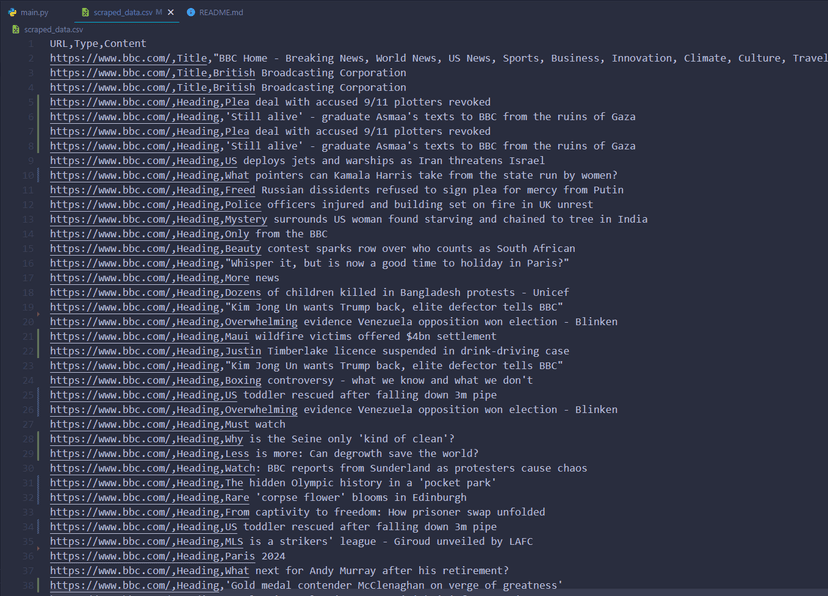Image resolution: width=828 pixels, height=596 pixels.
Task: Click the URL on the Only from the BBC line
Action: pos(110,234)
